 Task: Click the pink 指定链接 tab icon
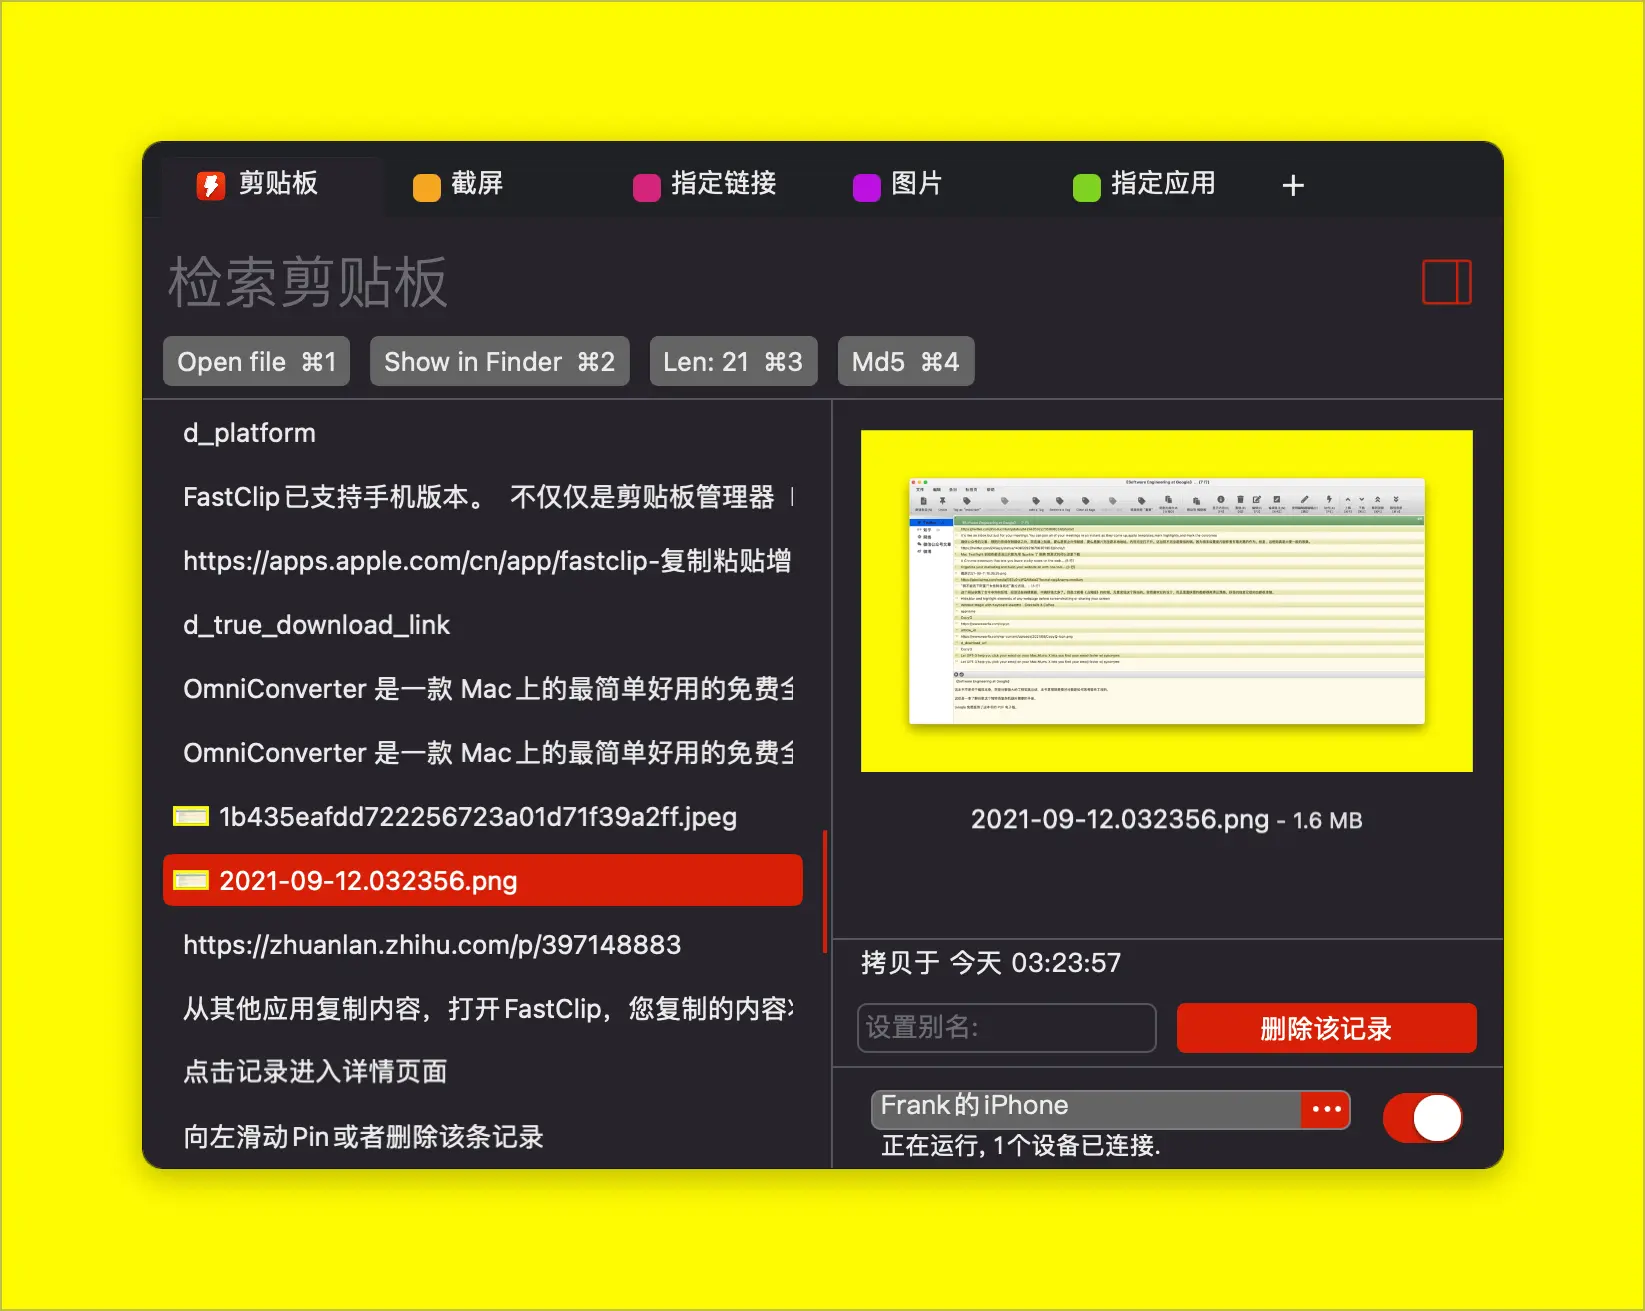pyautogui.click(x=647, y=187)
